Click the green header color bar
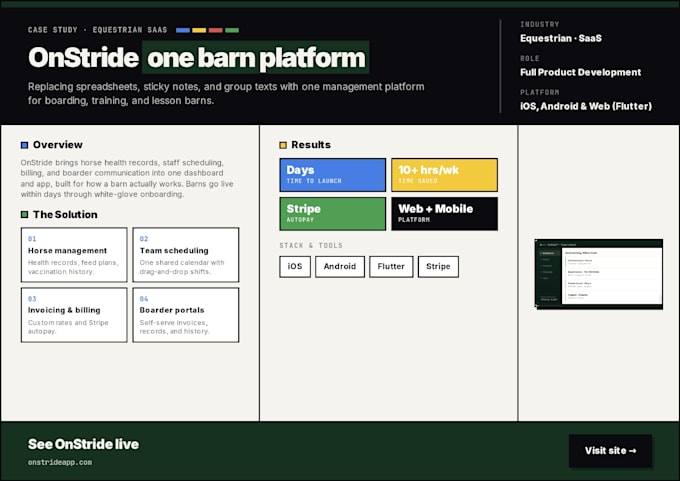The height and width of the screenshot is (481, 680). pyautogui.click(x=232, y=30)
